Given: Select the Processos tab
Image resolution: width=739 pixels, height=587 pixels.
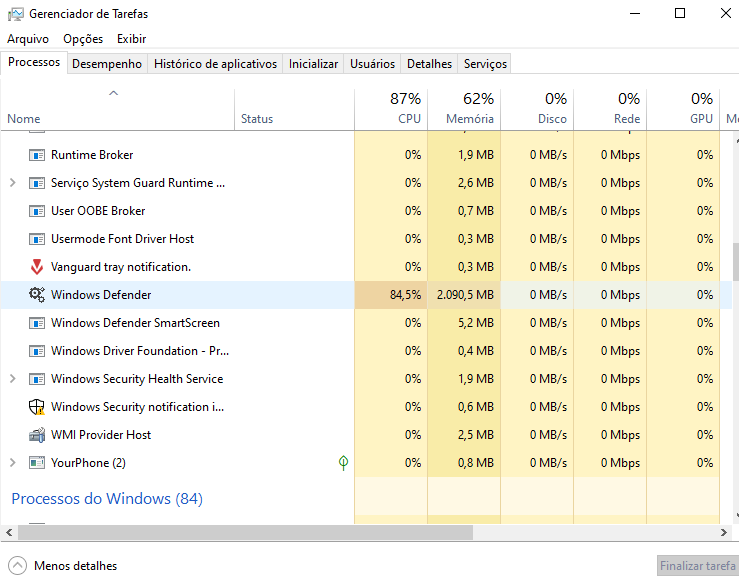Looking at the screenshot, I should click(34, 63).
